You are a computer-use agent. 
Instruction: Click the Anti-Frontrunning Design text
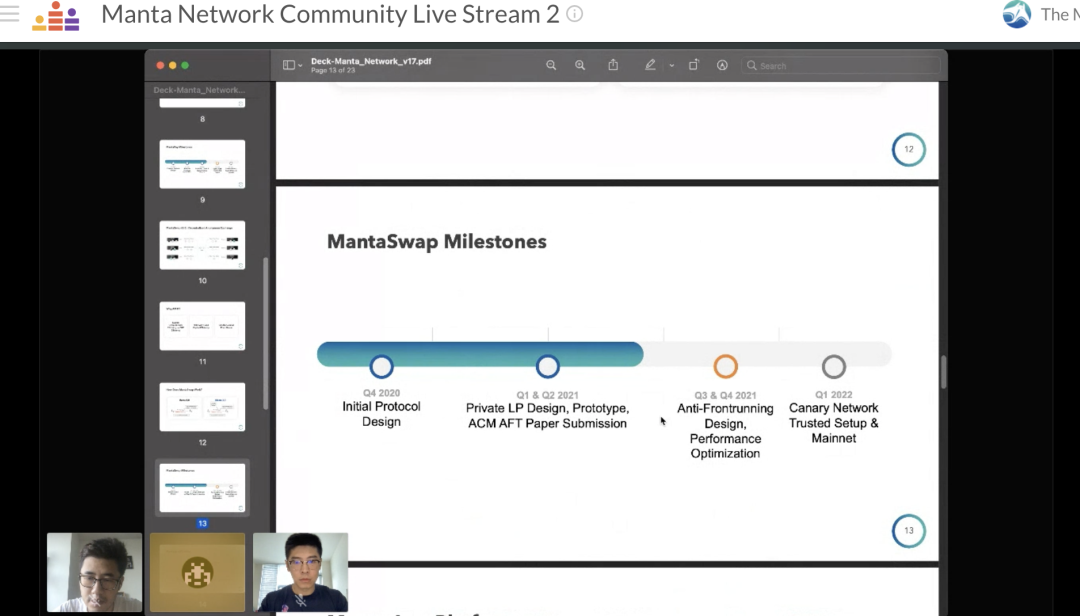[x=725, y=416]
